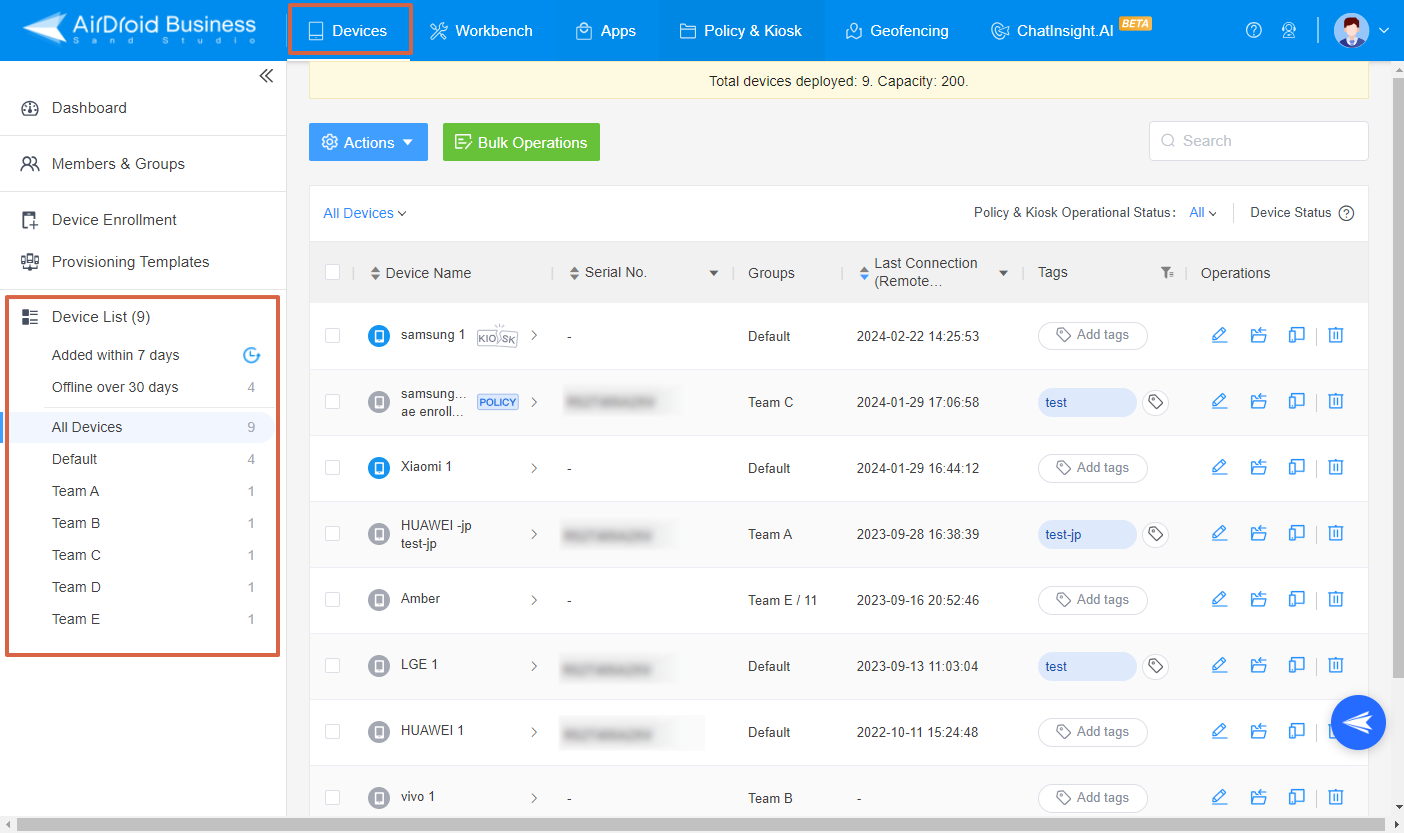The width and height of the screenshot is (1404, 833).
Task: Open the customer support headset icon
Action: point(1289,30)
